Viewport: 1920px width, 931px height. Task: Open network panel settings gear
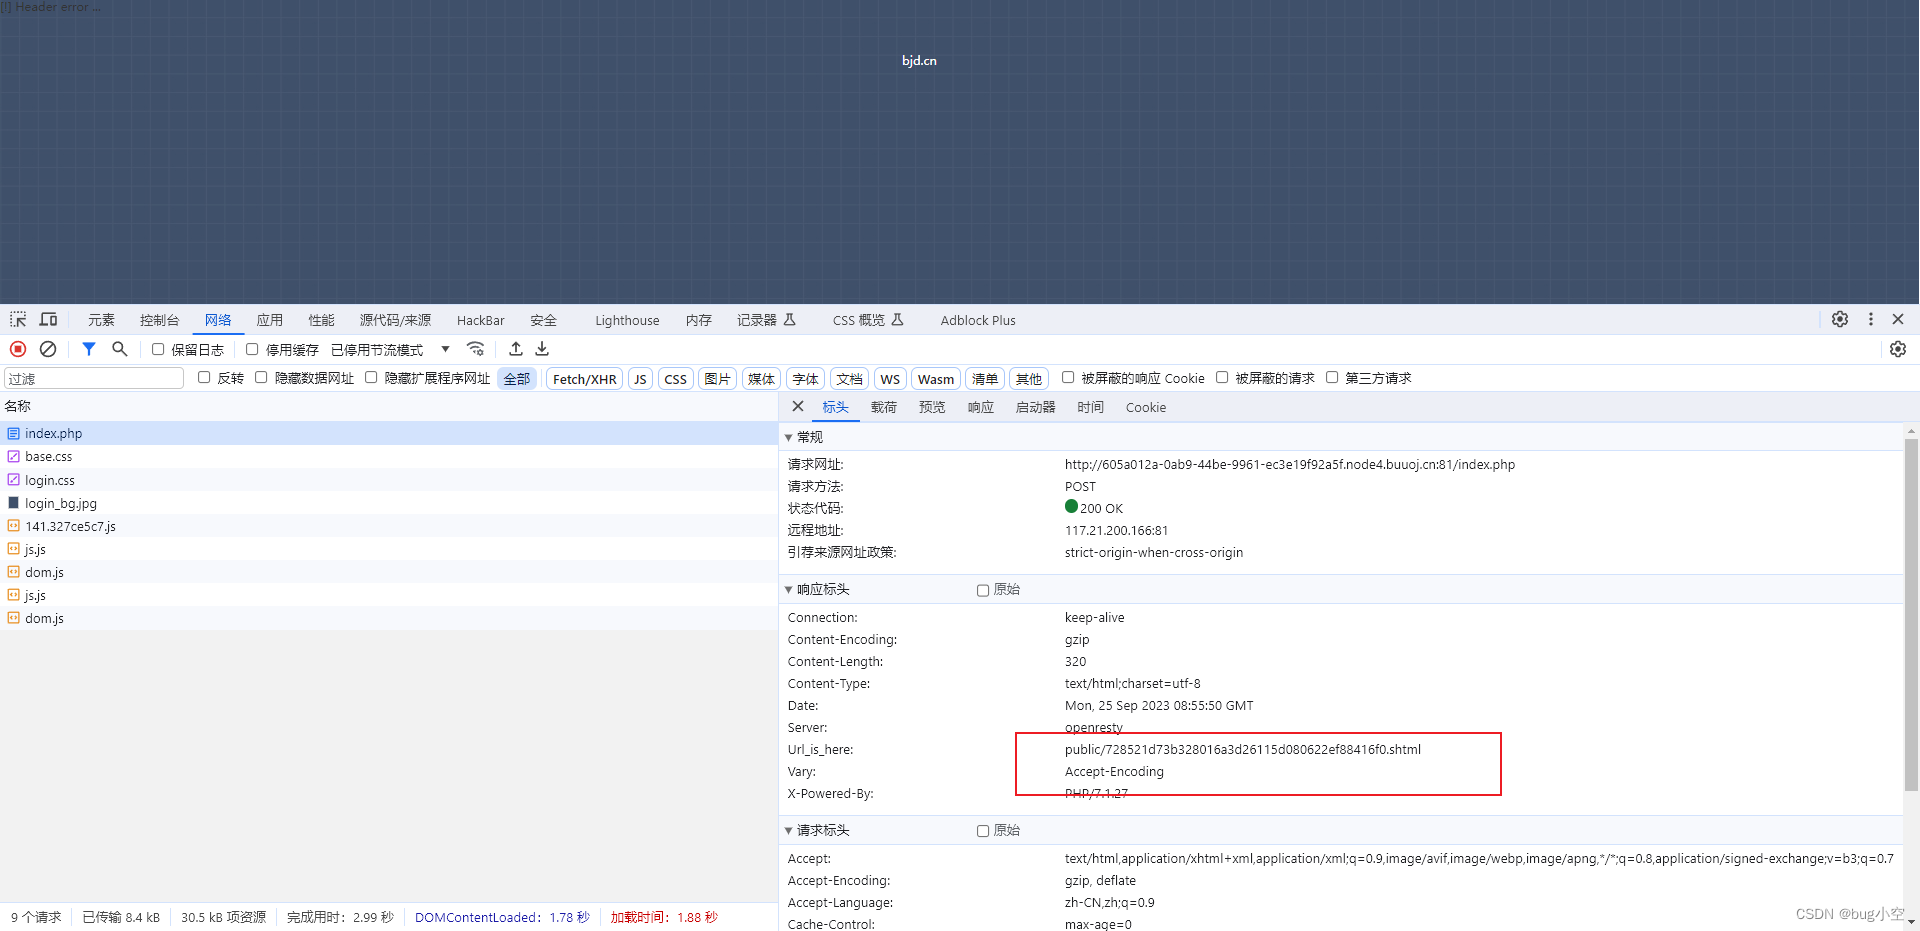point(1898,349)
